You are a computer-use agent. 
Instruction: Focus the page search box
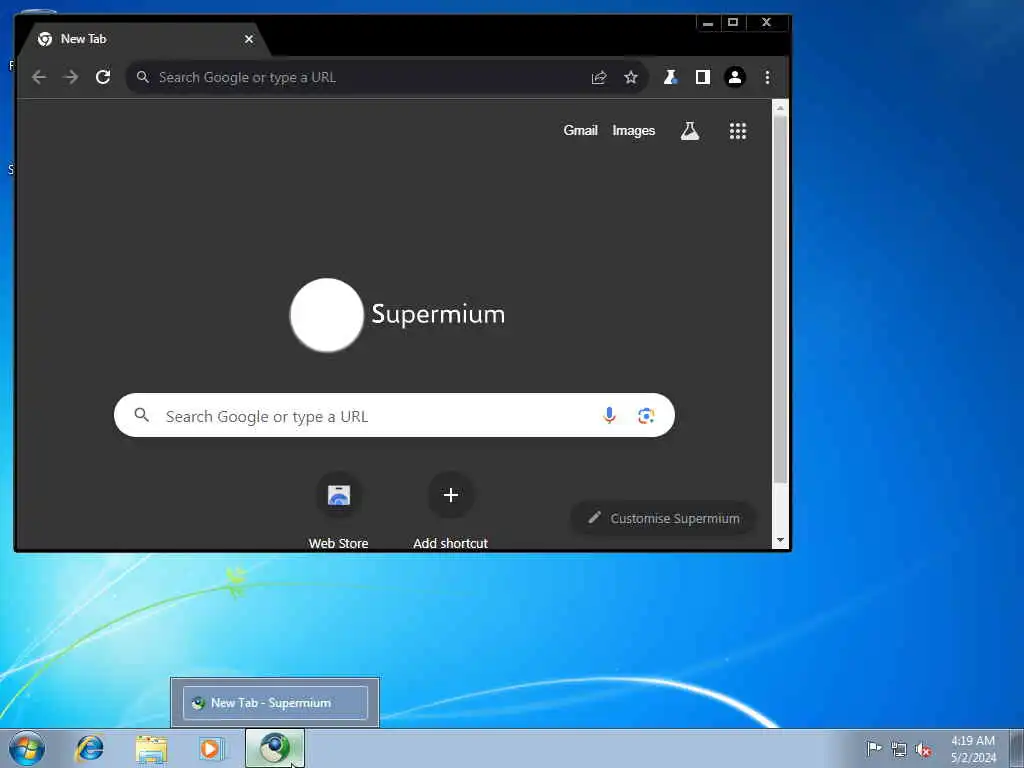pyautogui.click(x=394, y=415)
